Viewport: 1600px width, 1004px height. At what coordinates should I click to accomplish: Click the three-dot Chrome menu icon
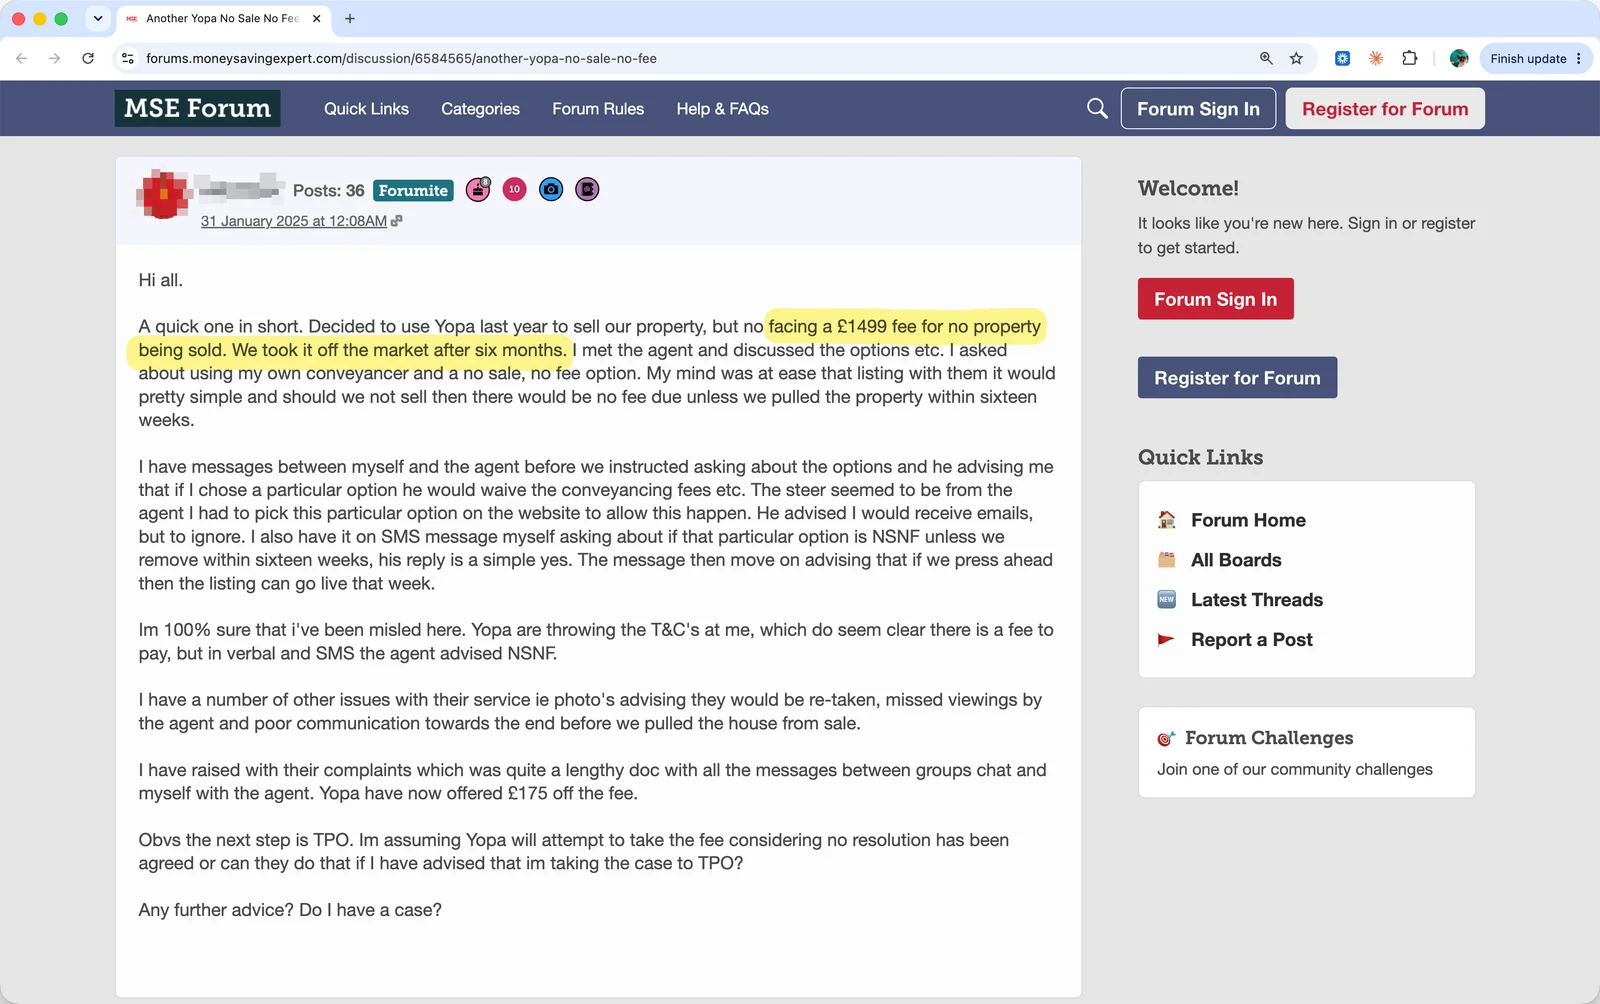click(x=1579, y=58)
